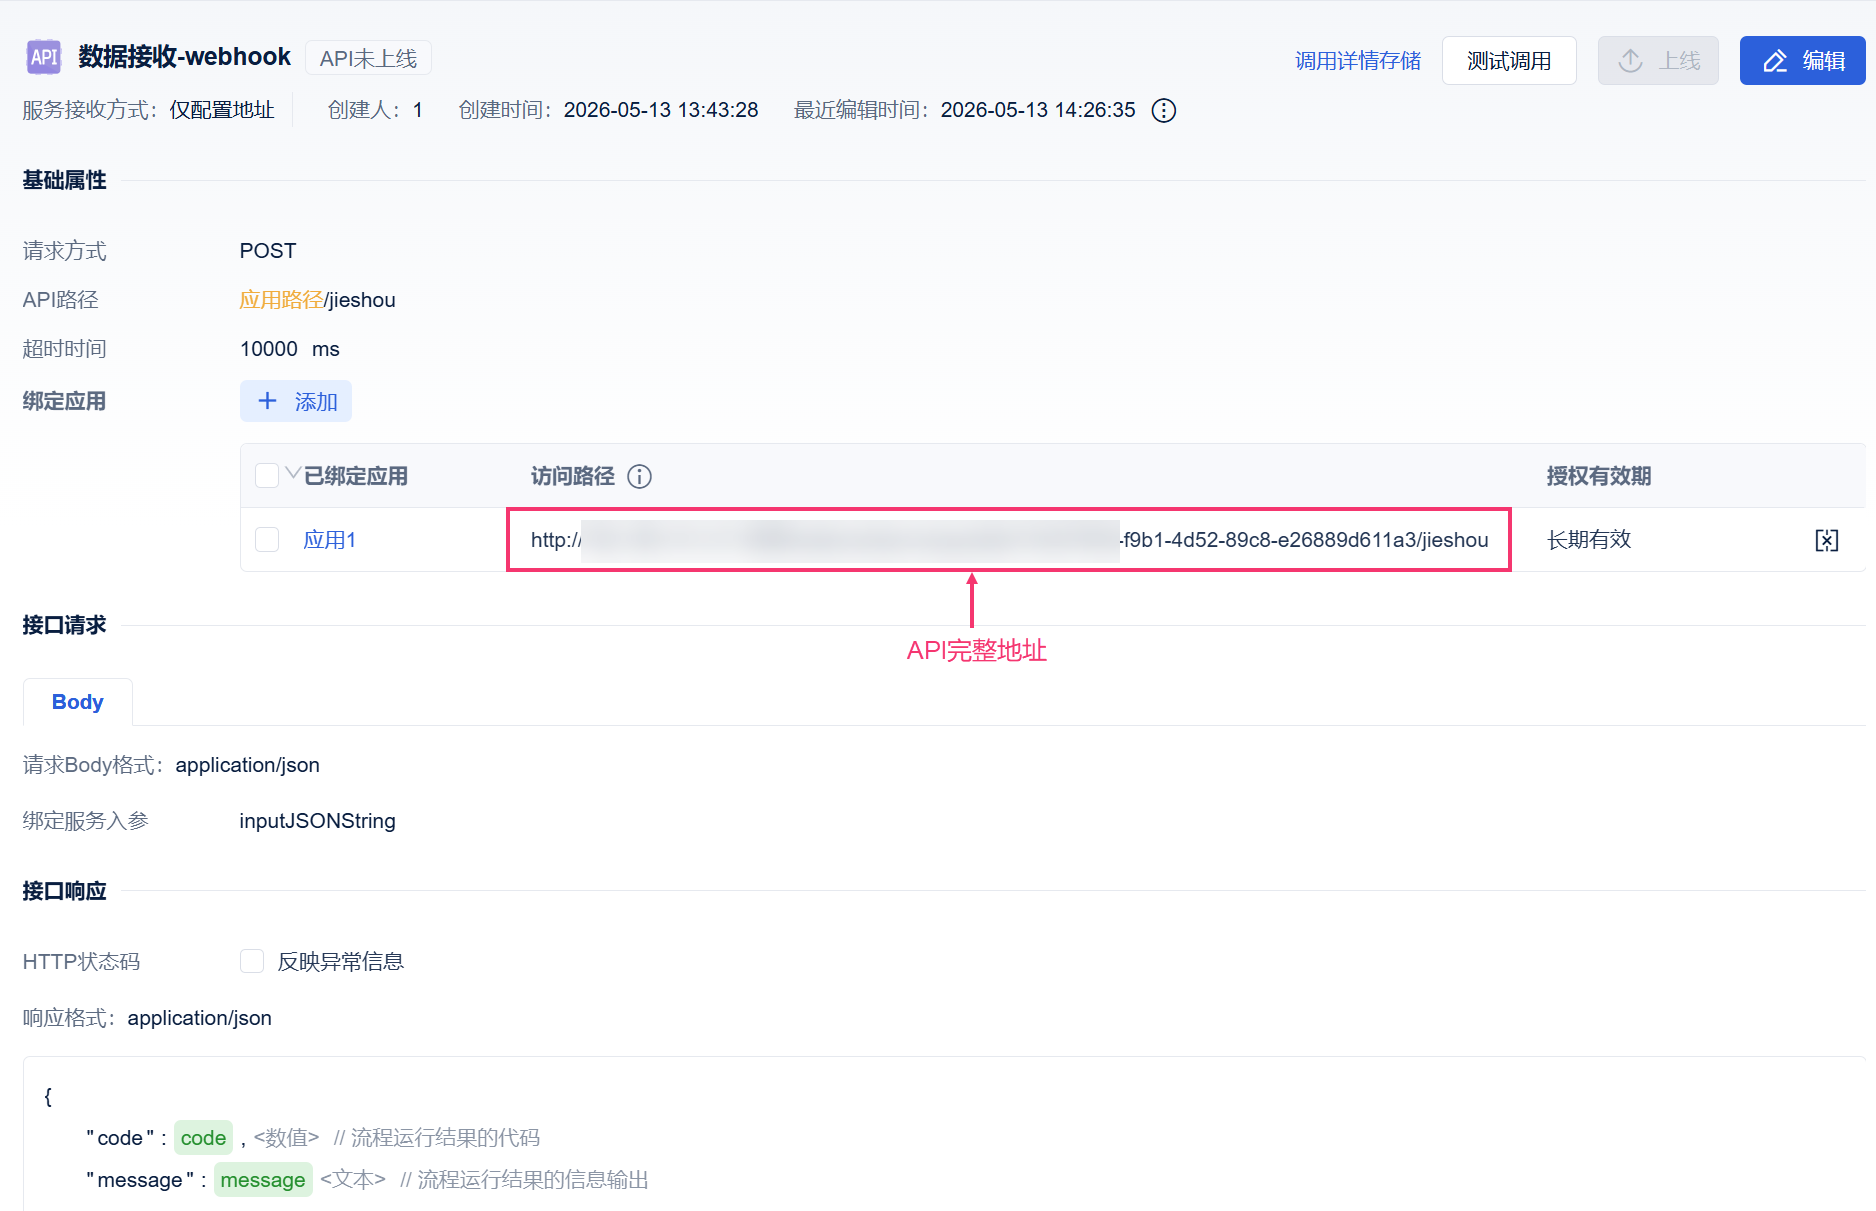Click the pencil icon on the 编辑 button
The width and height of the screenshot is (1876, 1211).
coord(1775,61)
